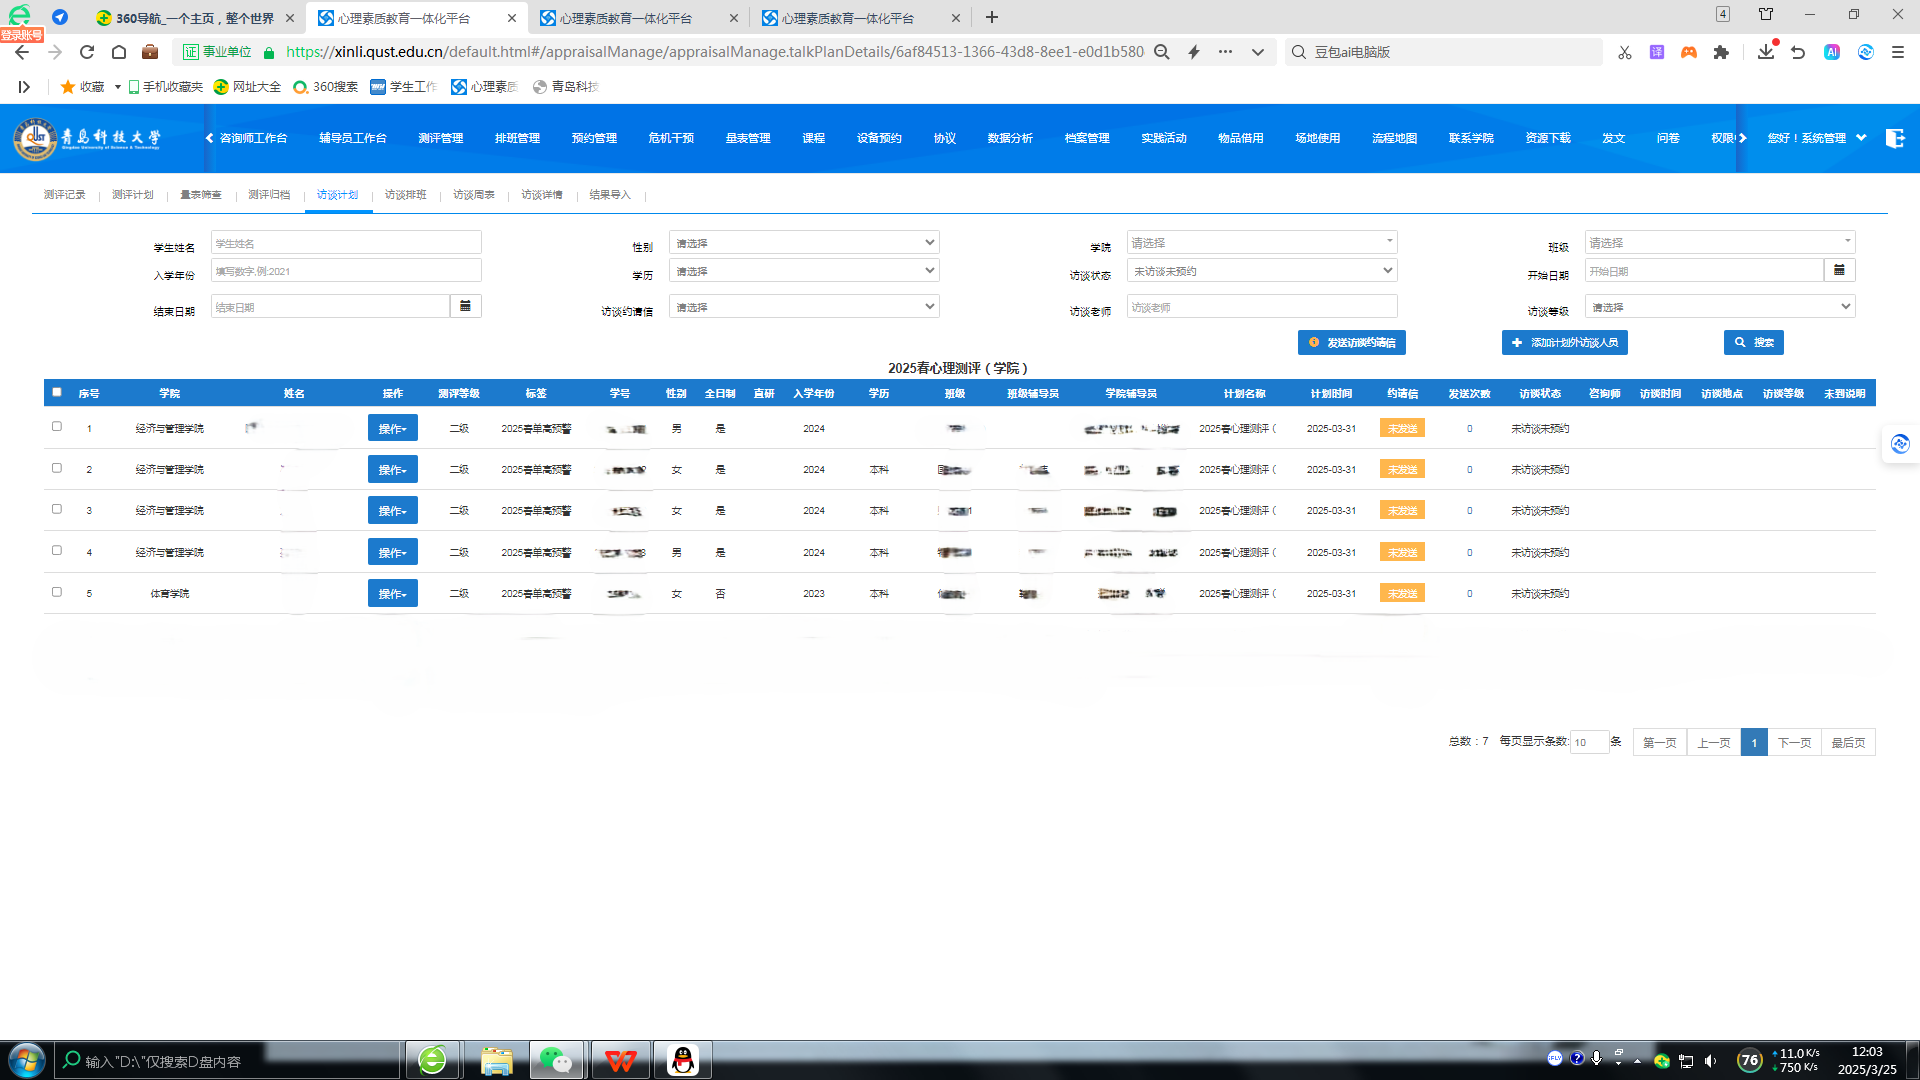Check the select-all checkbox in table header
The height and width of the screenshot is (1080, 1920).
tap(57, 392)
